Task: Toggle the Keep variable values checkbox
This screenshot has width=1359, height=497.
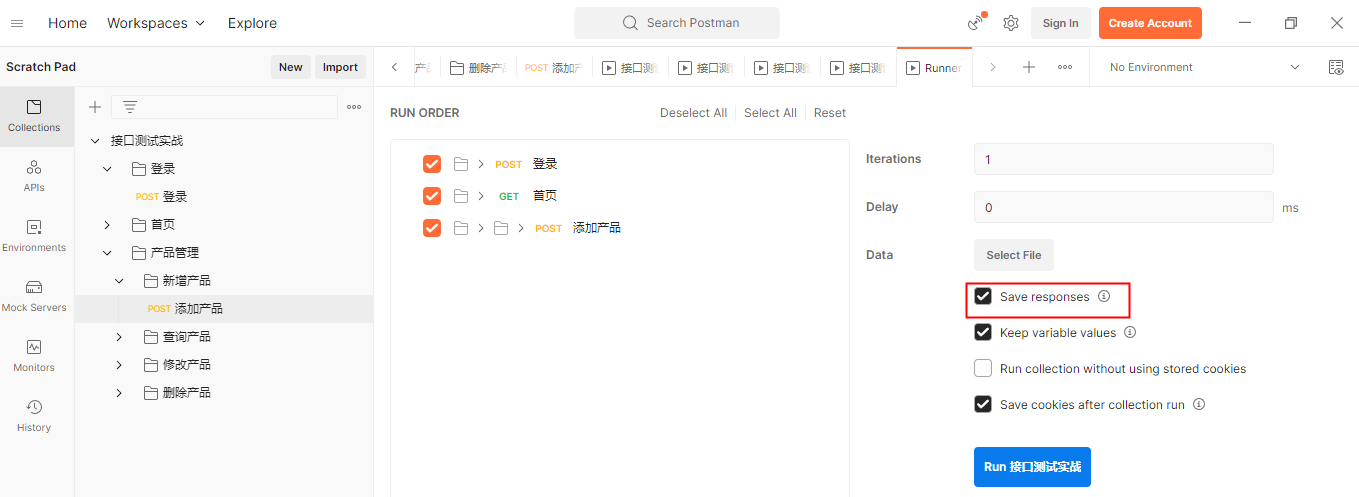Action: pyautogui.click(x=983, y=333)
